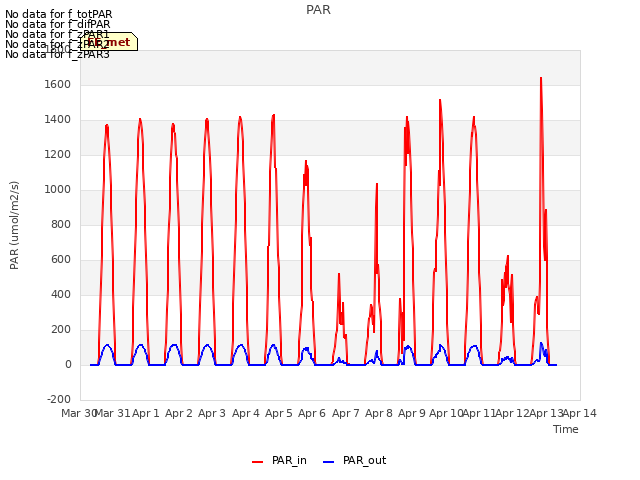640x480 pixels.
Task: Click the 600 y-axis tick label
Action: [61, 260]
